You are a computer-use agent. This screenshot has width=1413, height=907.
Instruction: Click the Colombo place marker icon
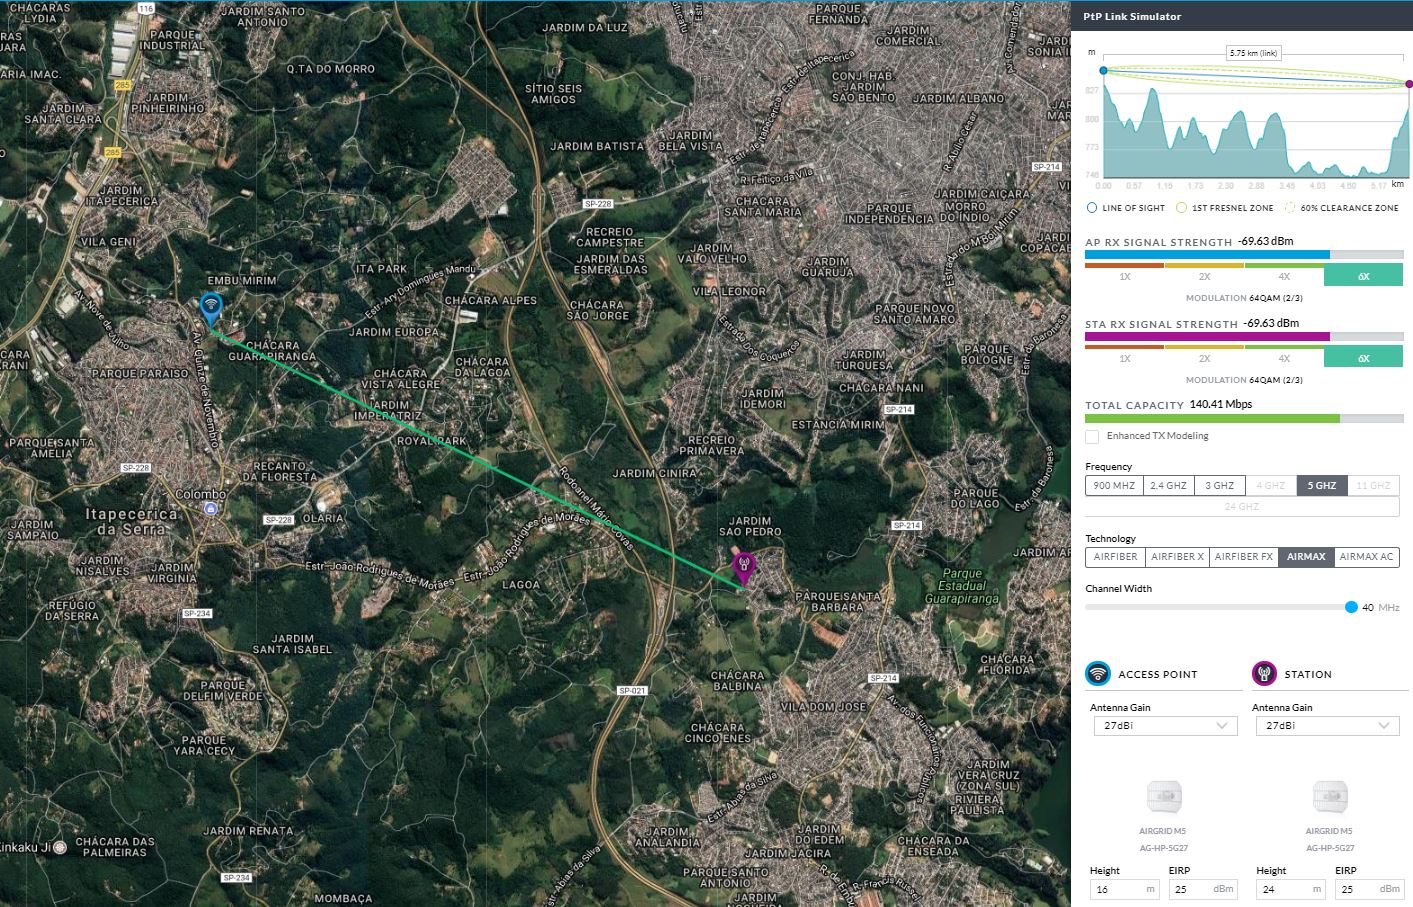211,509
